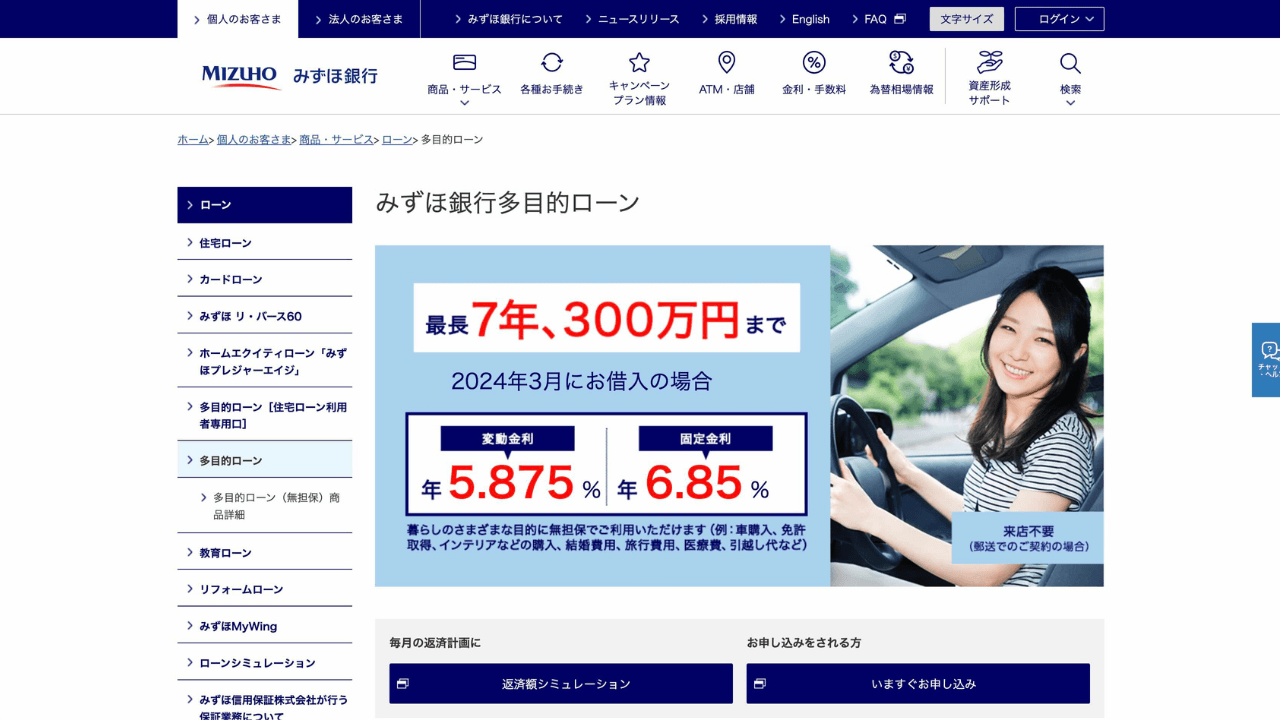The image size is (1280, 720).
Task: Click 個人のお客さま breadcrumb link
Action: point(254,140)
